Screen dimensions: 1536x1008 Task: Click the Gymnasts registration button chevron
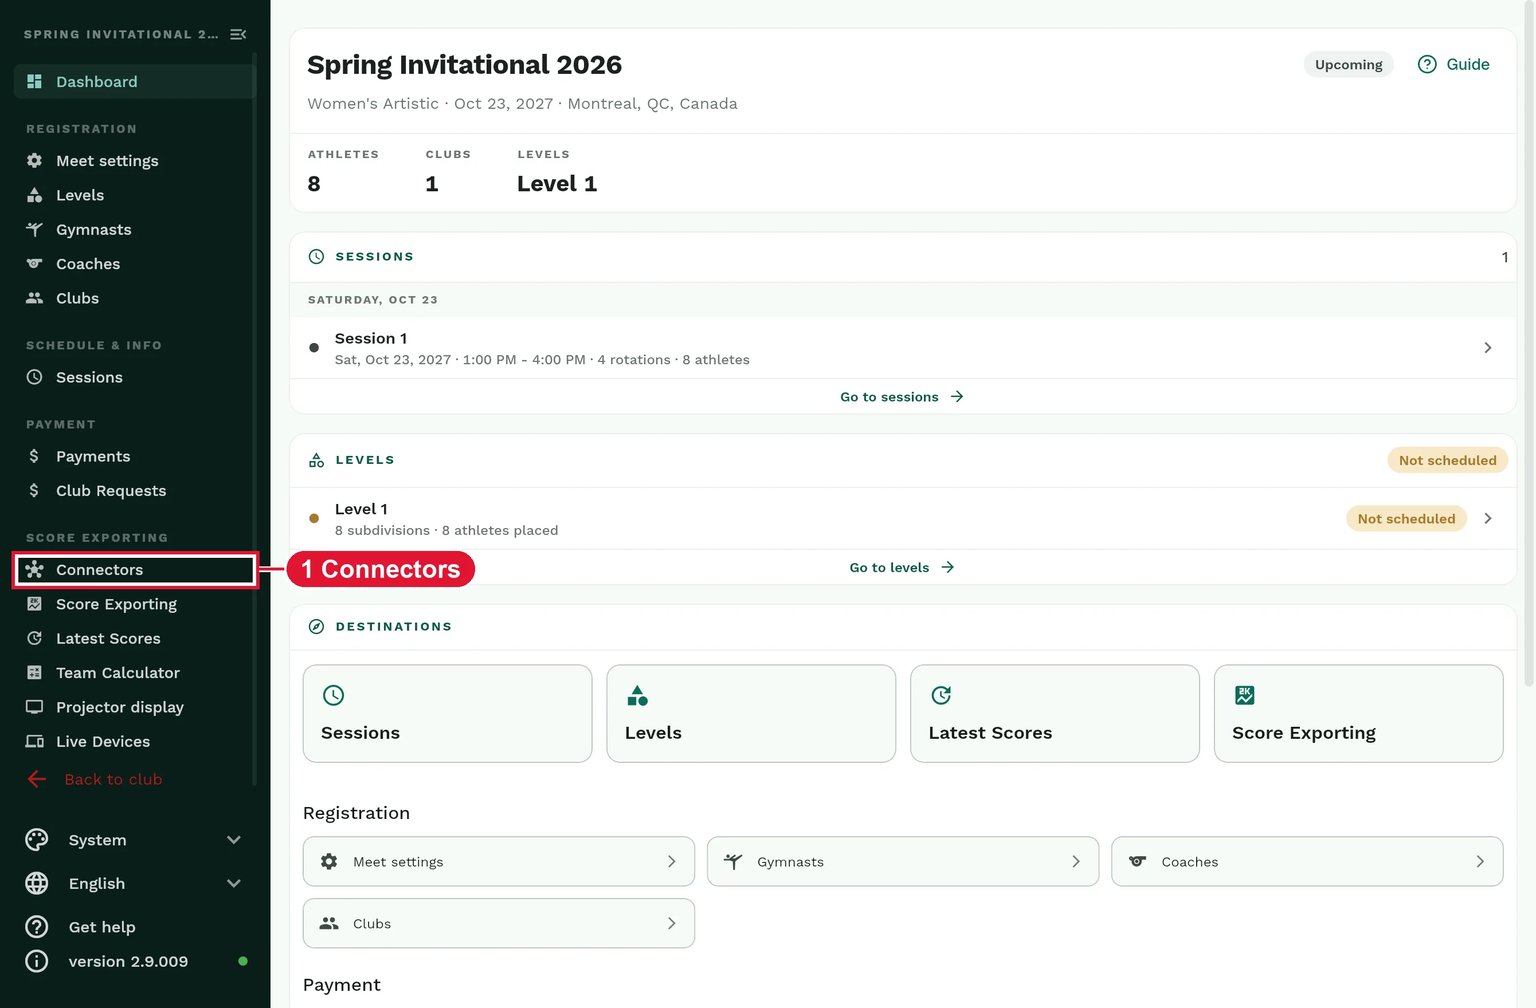tap(1076, 862)
